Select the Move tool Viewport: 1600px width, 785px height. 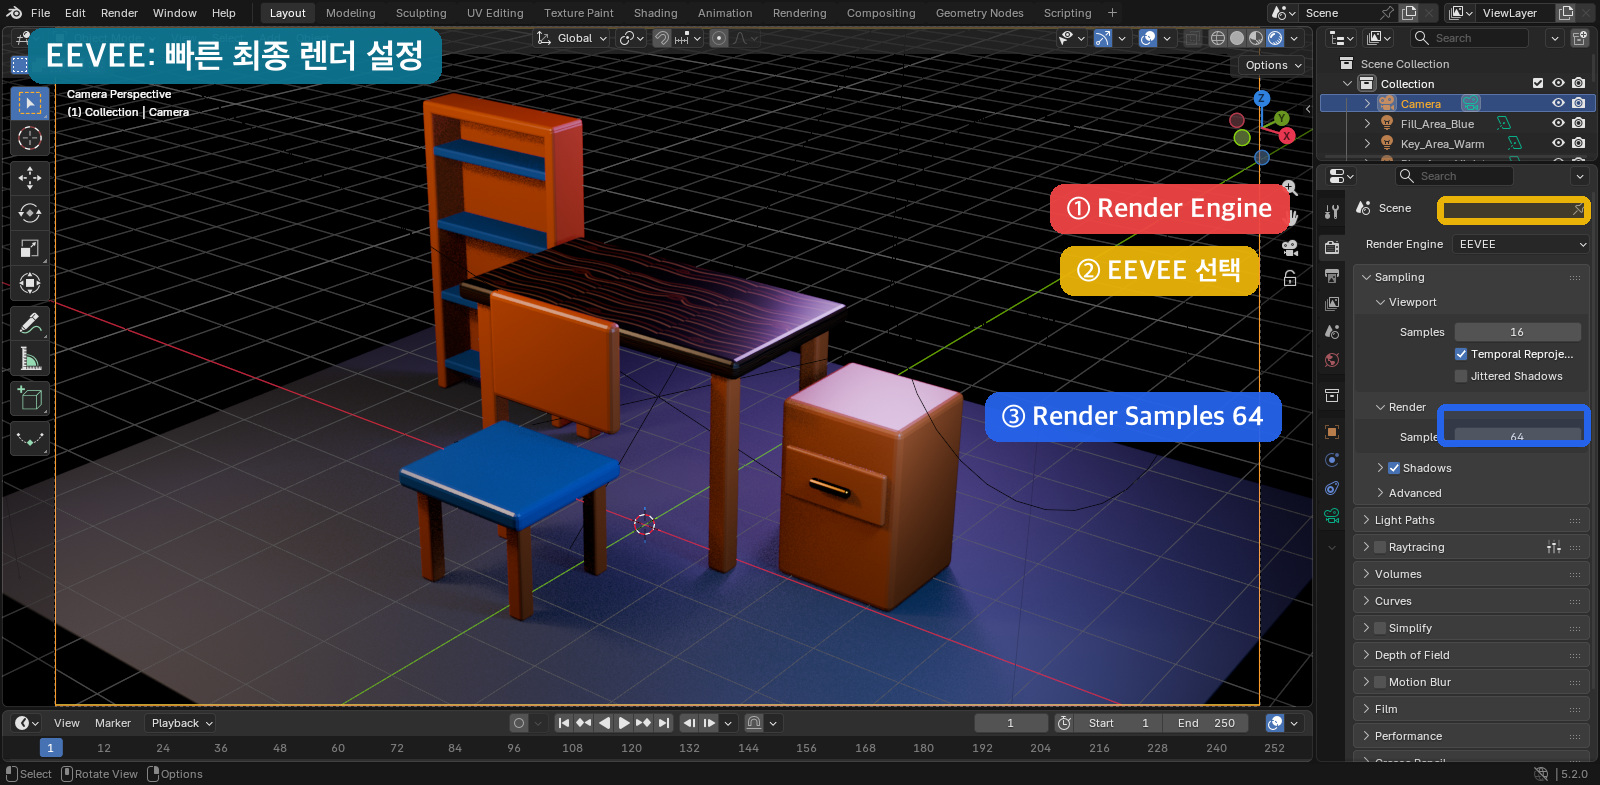(30, 178)
